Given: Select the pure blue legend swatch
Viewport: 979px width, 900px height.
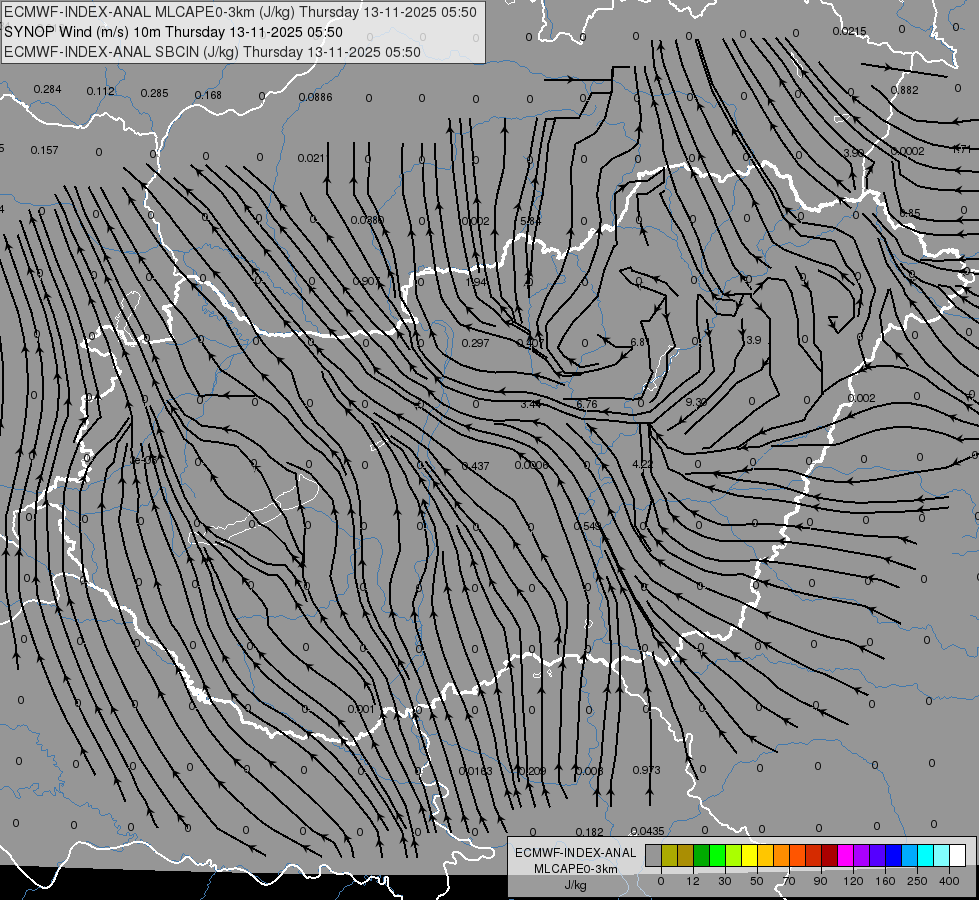Looking at the screenshot, I should (x=894, y=855).
